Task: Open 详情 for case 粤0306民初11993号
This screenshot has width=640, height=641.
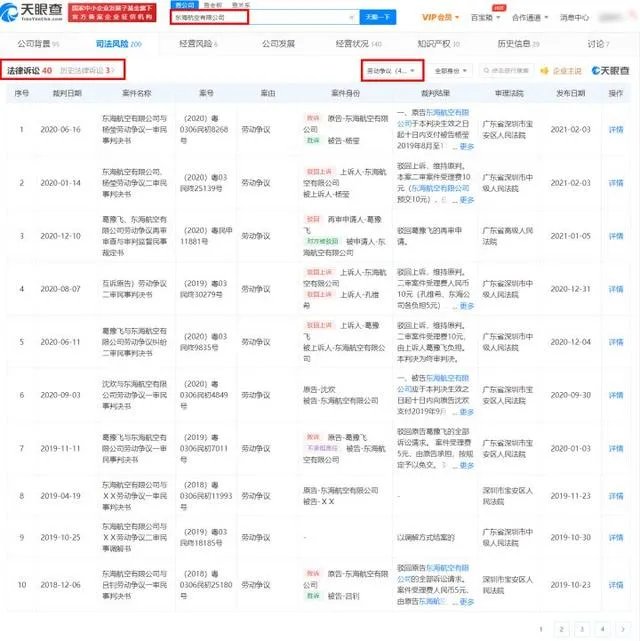Action: click(616, 496)
